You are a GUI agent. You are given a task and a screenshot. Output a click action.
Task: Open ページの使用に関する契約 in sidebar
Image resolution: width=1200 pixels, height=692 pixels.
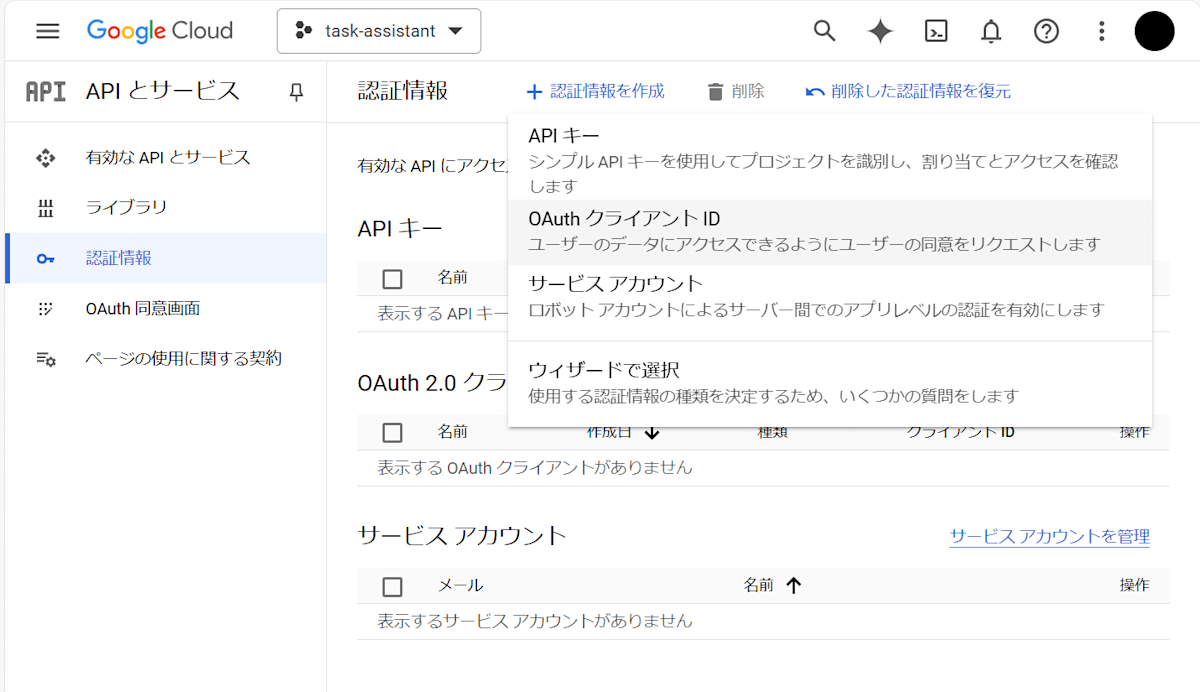coord(183,359)
